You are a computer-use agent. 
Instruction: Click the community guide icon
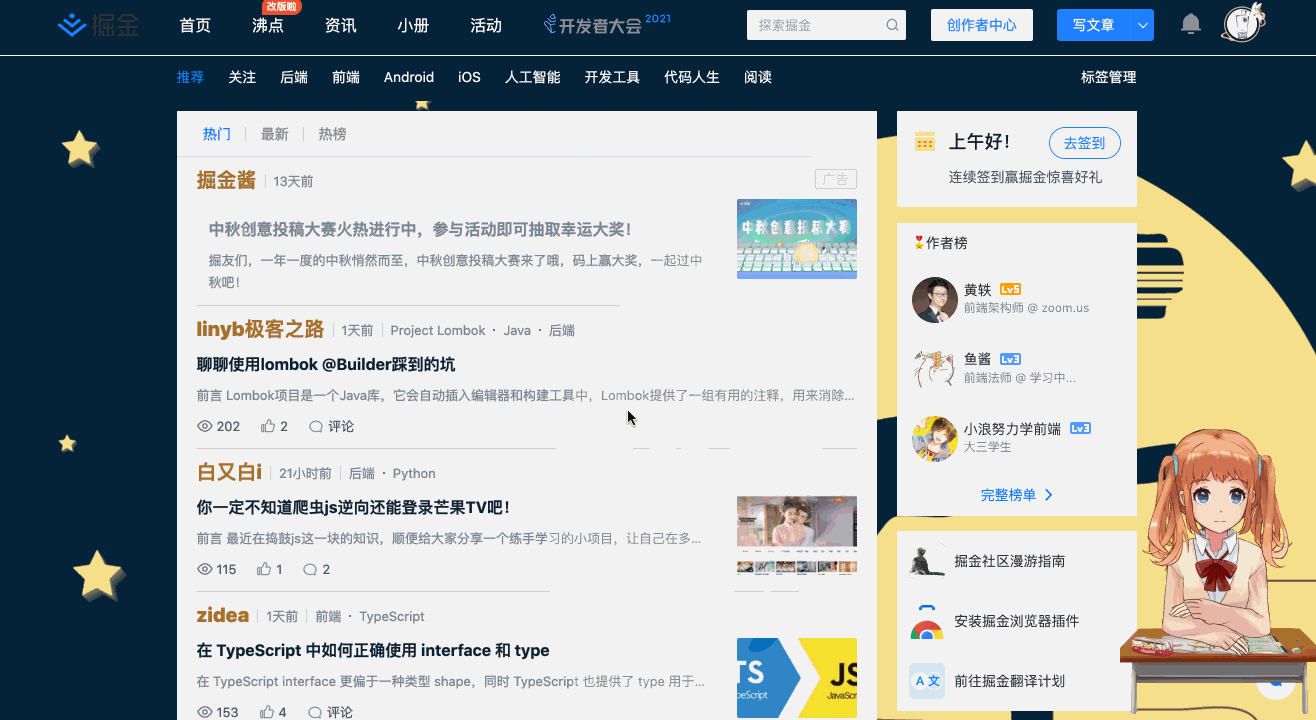point(927,561)
